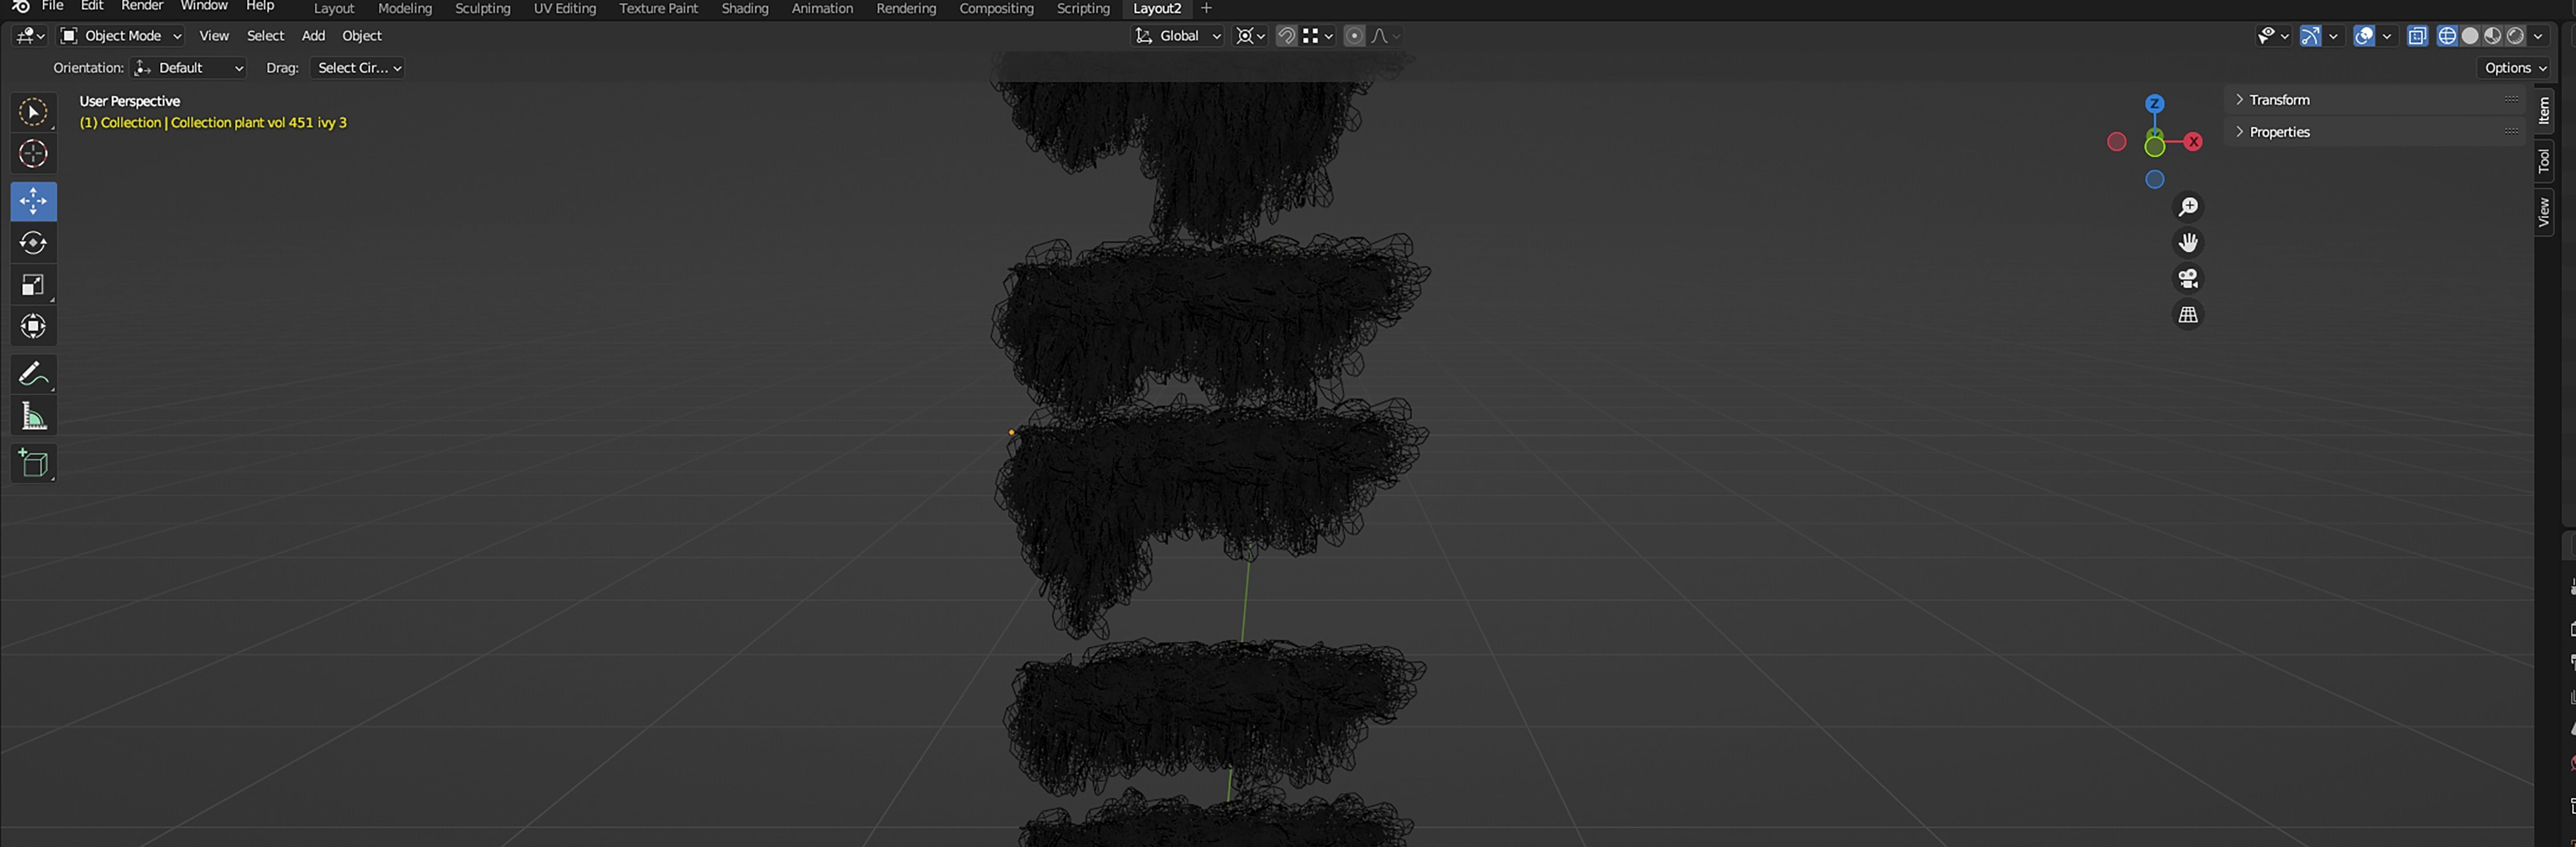This screenshot has width=2576, height=847.
Task: Open the pivot point dropdown
Action: (x=1250, y=36)
